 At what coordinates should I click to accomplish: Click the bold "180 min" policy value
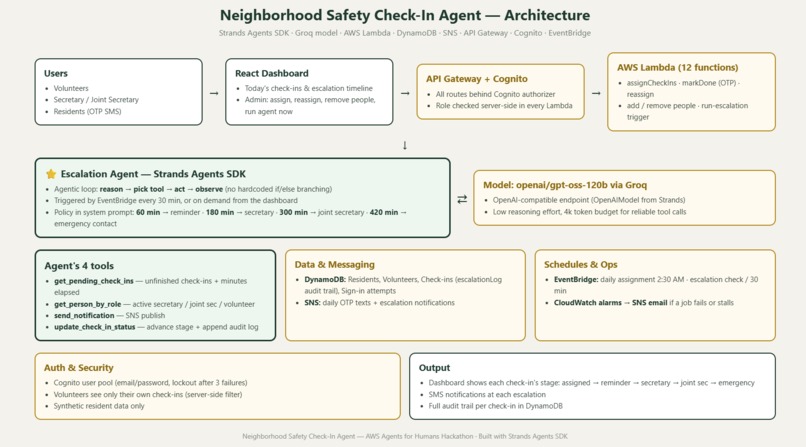click(219, 212)
